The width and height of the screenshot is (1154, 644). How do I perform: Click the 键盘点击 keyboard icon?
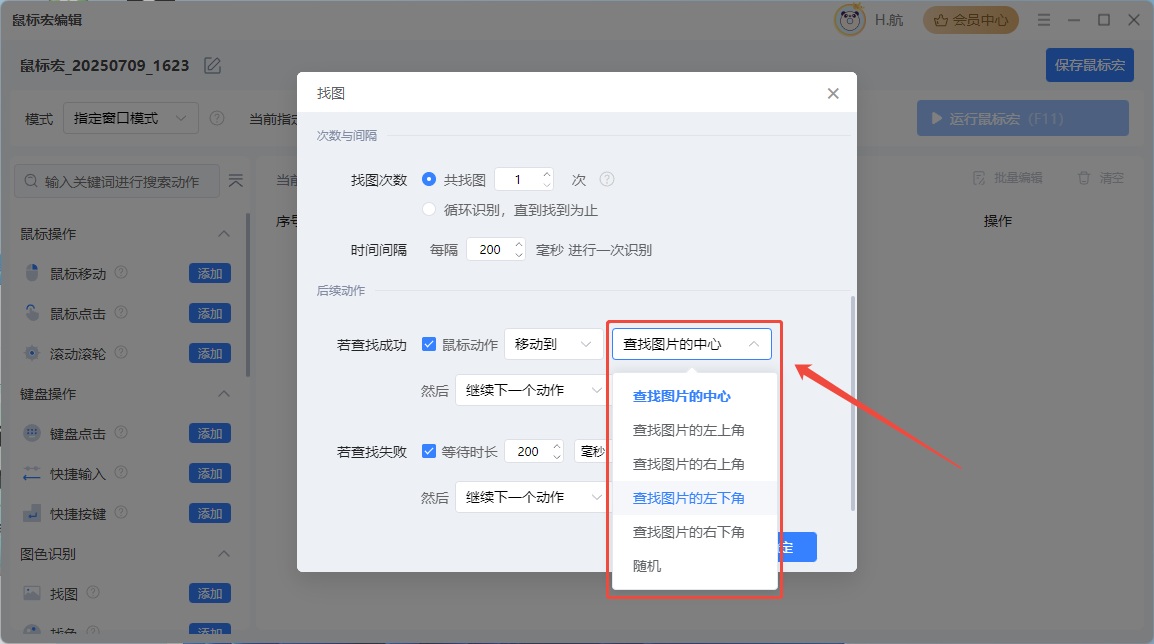(32, 433)
